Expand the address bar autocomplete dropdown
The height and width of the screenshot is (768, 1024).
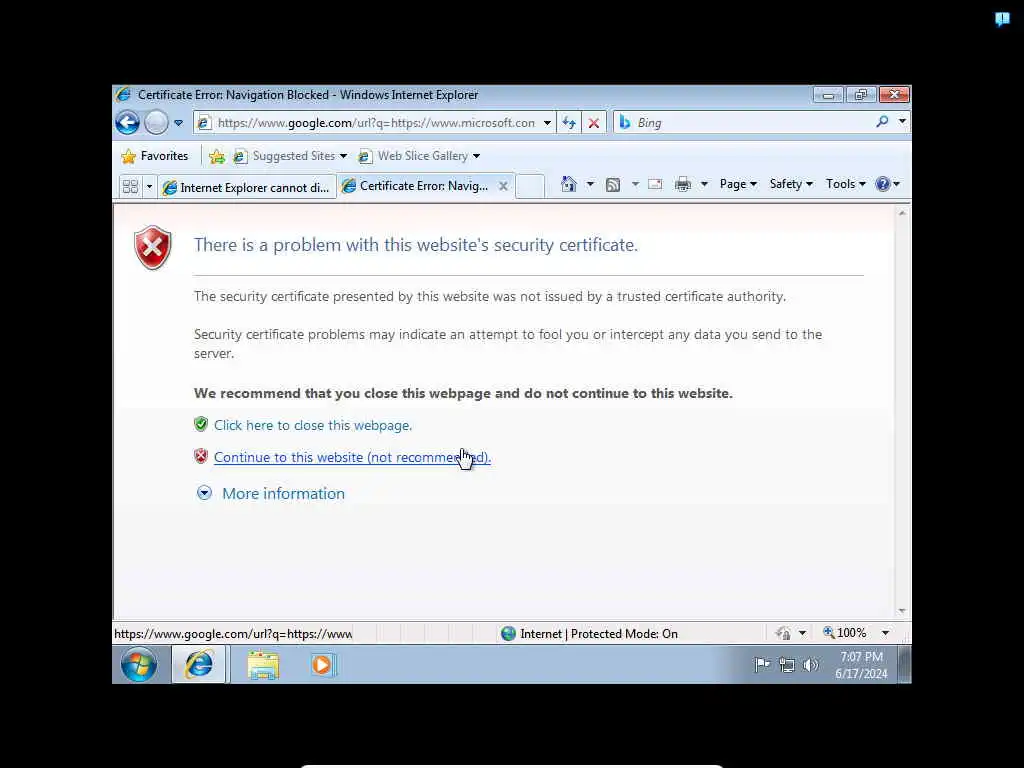point(547,123)
